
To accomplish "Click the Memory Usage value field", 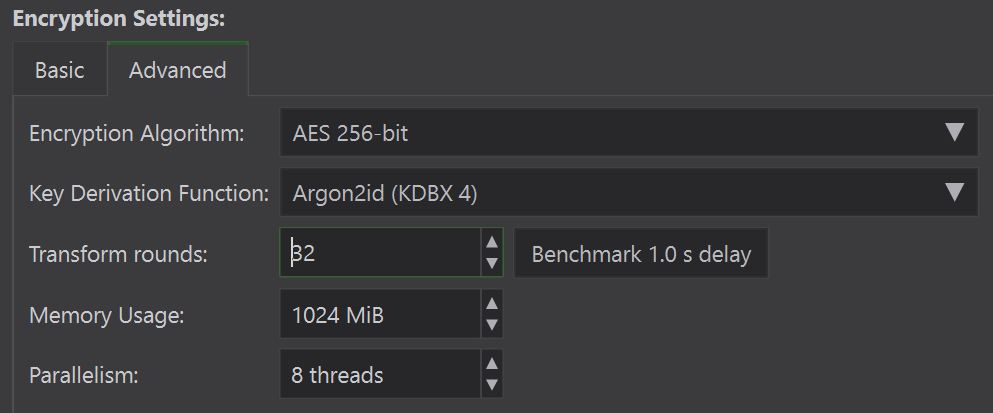I will [380, 316].
